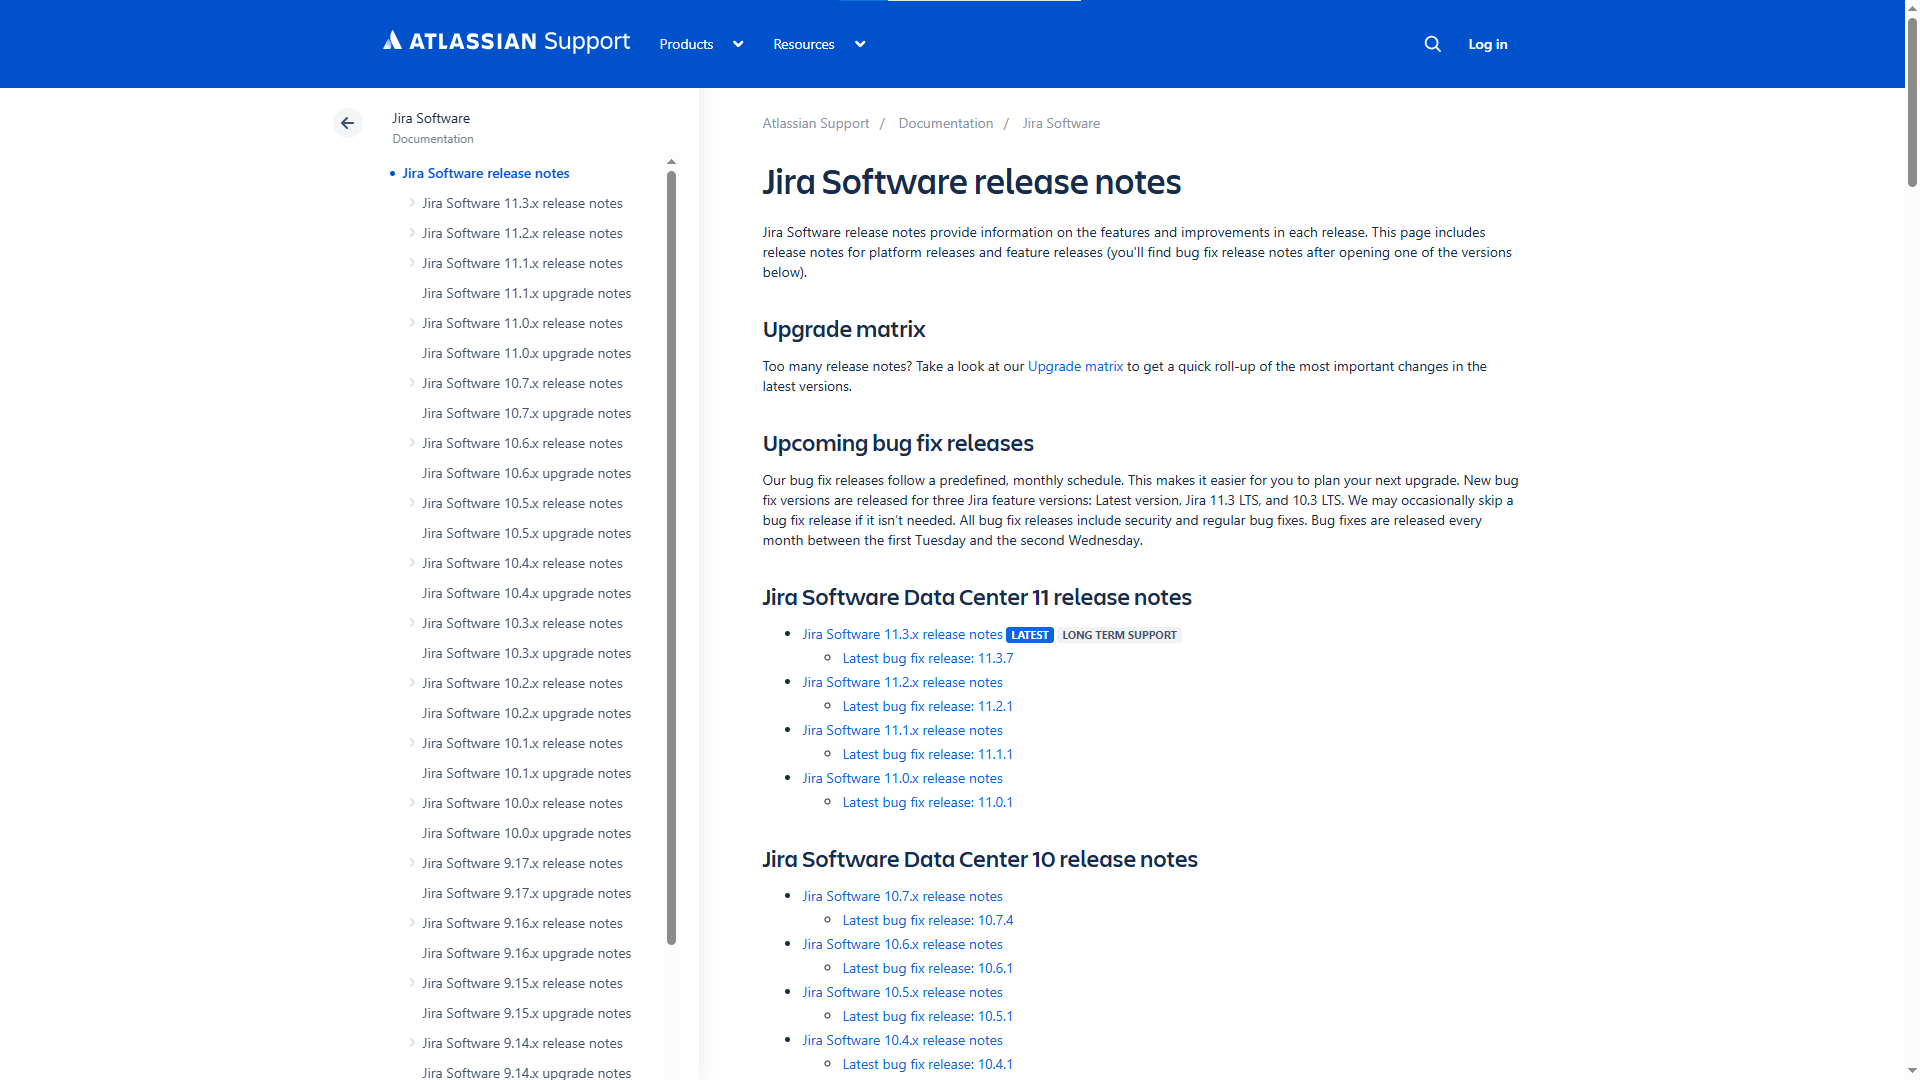Expand Jira Software 9.14.x release notes in sidebar
The image size is (1920, 1080).
click(412, 1043)
